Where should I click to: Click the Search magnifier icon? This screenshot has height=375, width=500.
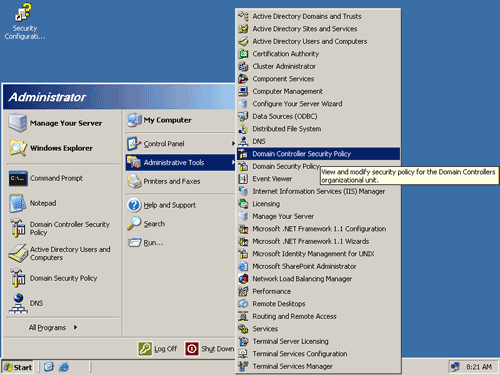(x=134, y=224)
